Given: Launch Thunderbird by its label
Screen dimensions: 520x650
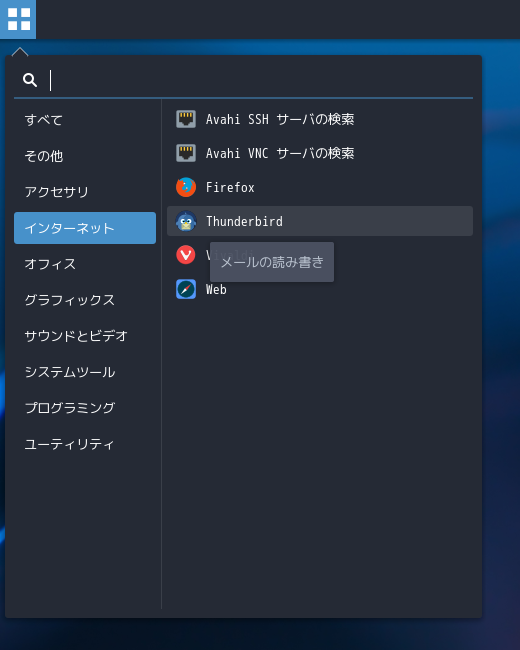Looking at the screenshot, I should click(244, 221).
